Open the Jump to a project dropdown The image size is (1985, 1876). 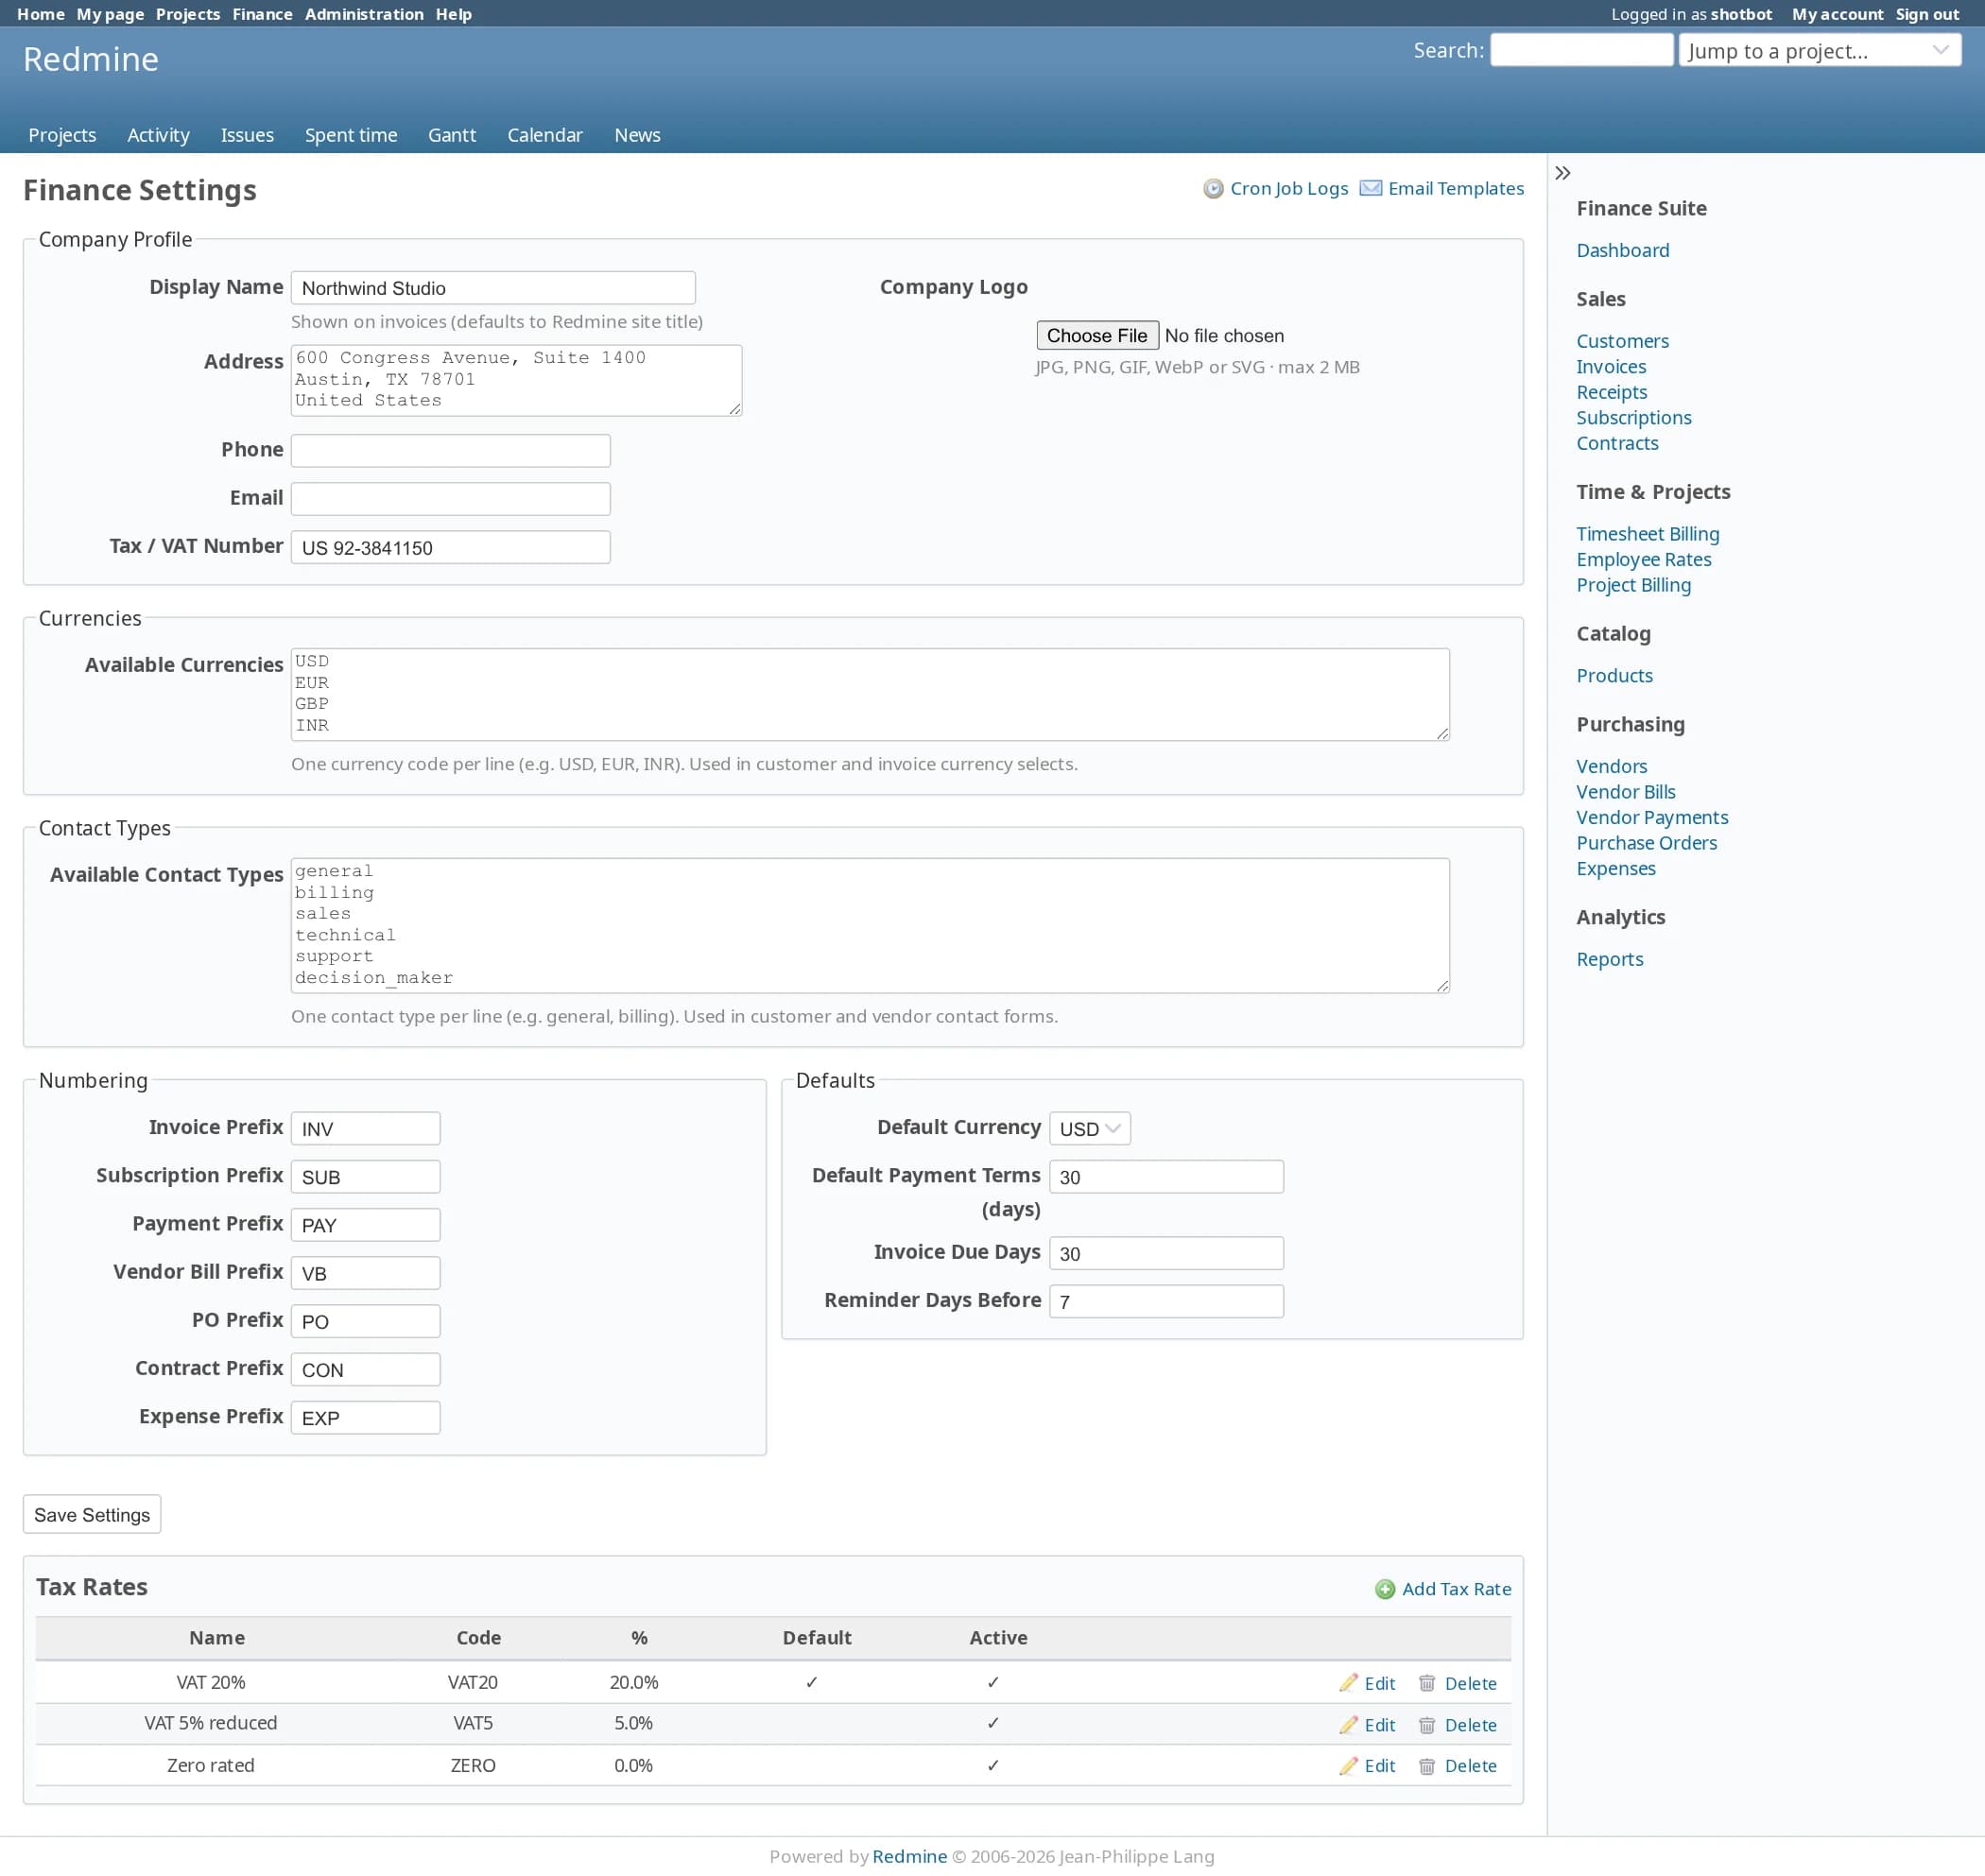pyautogui.click(x=1820, y=51)
